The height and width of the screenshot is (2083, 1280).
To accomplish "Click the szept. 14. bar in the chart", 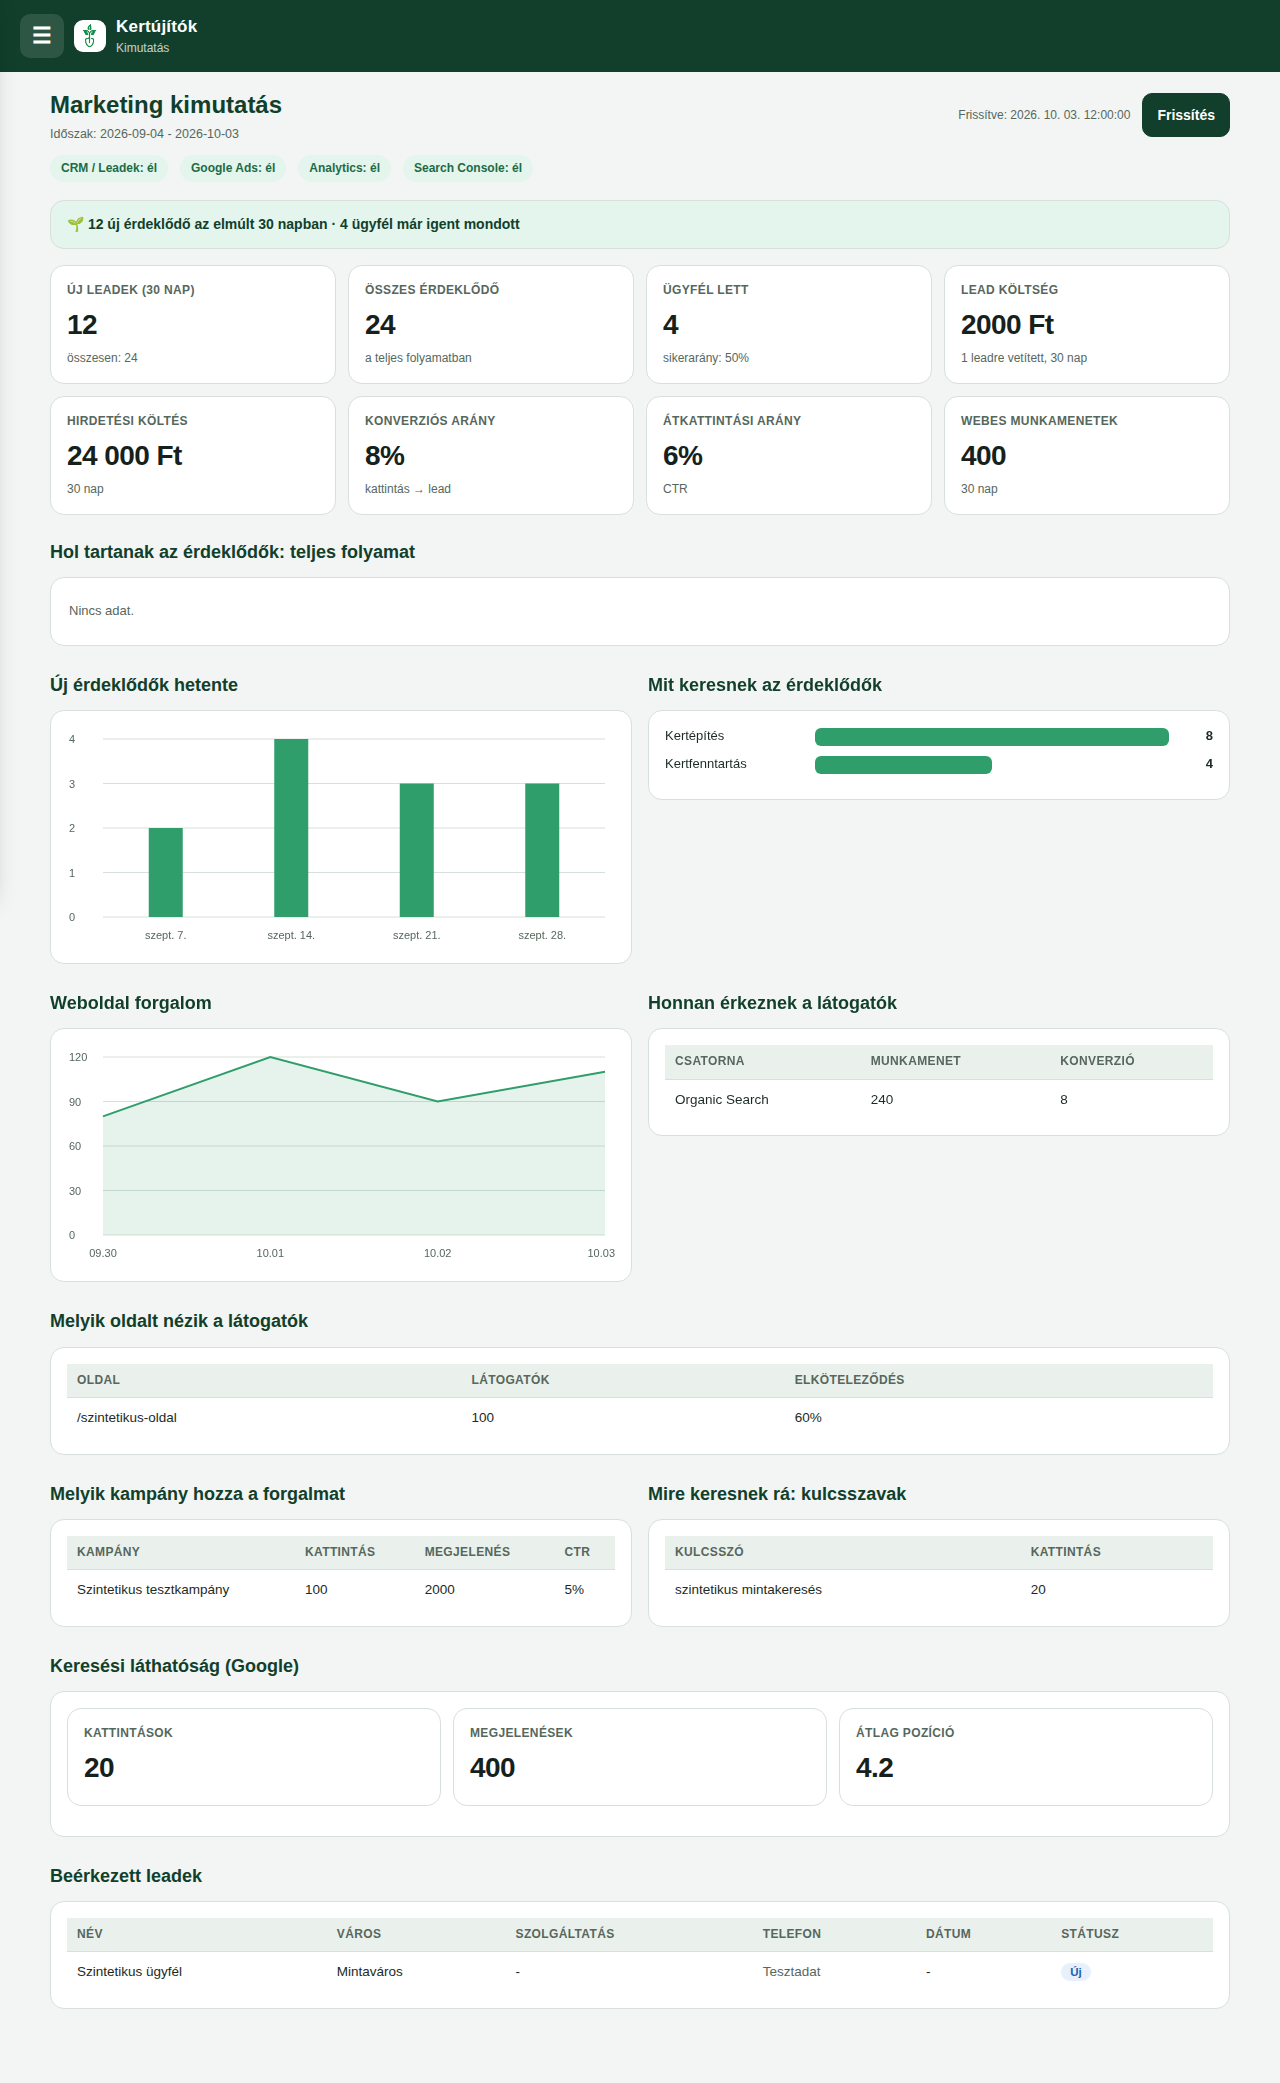I will [x=291, y=828].
